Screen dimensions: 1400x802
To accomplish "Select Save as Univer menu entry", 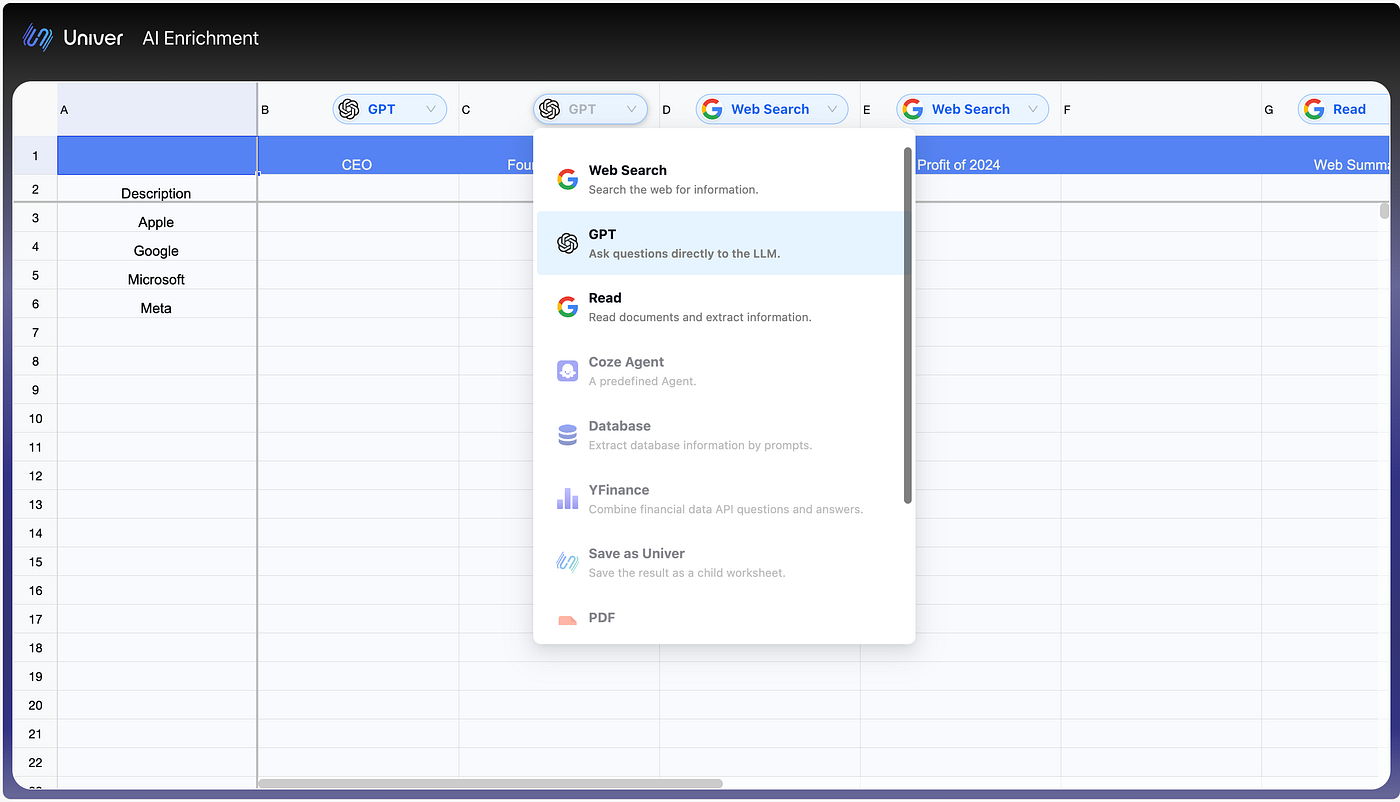I will click(719, 563).
